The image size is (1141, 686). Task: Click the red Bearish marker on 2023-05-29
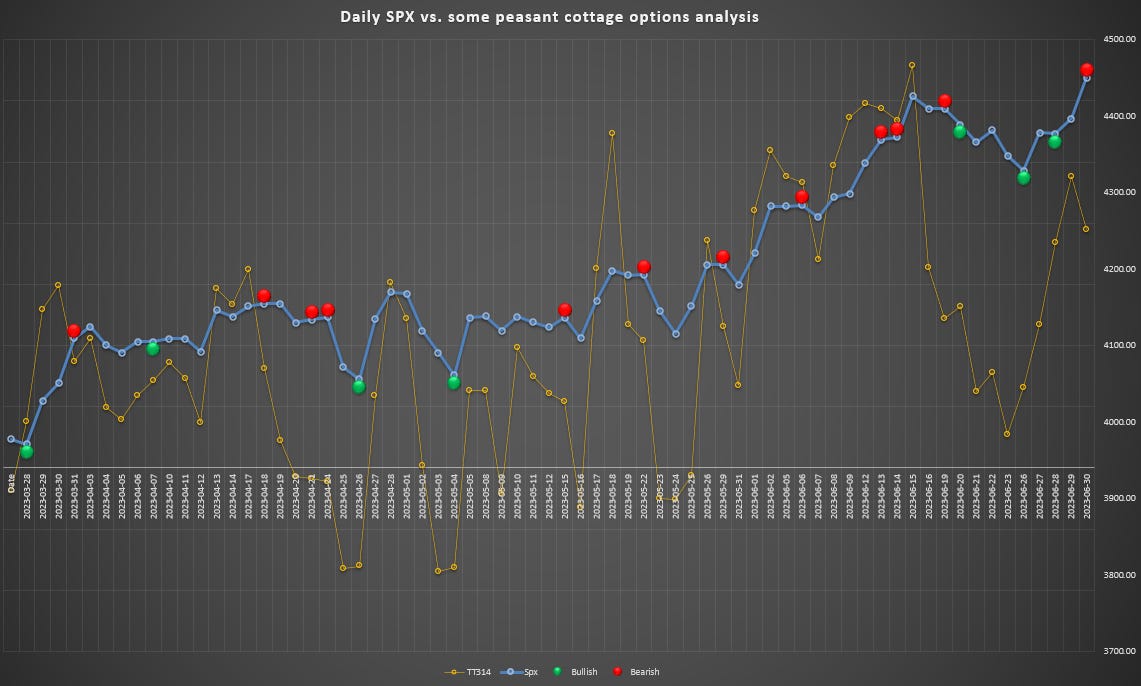(x=723, y=257)
